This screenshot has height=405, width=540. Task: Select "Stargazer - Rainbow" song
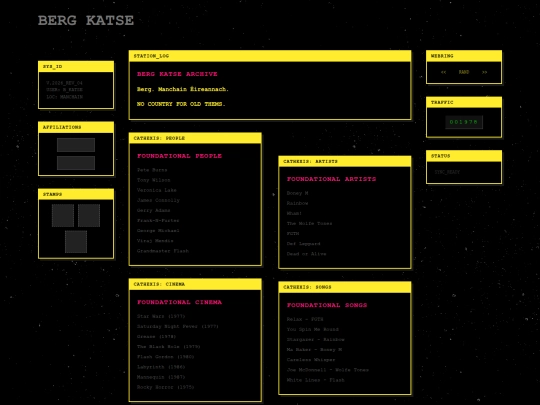click(x=315, y=340)
